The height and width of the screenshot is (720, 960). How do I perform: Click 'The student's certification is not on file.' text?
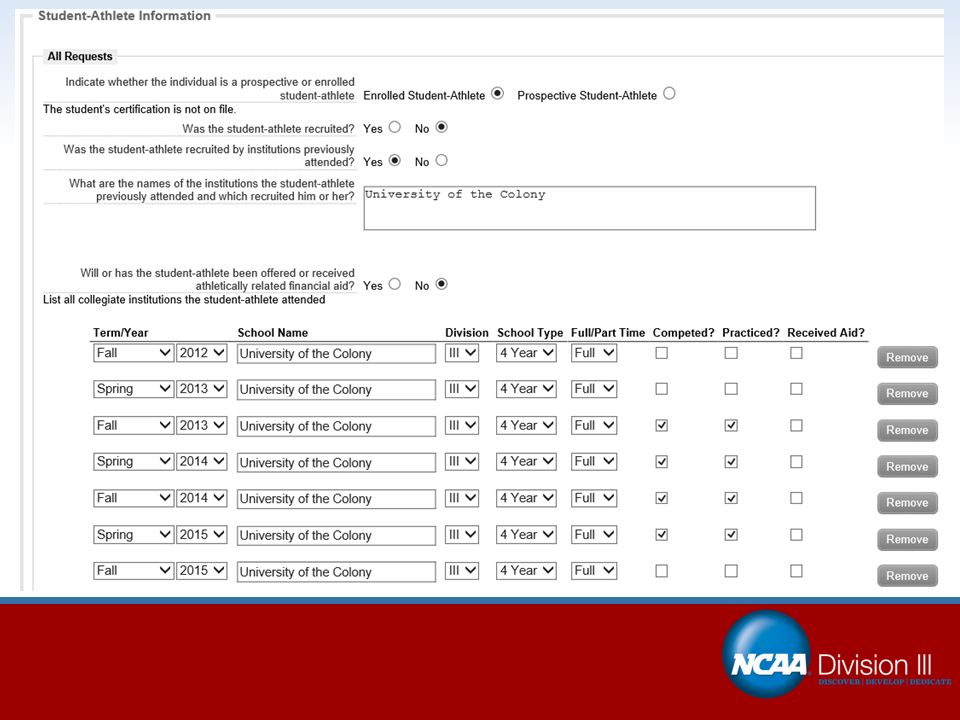tap(140, 109)
